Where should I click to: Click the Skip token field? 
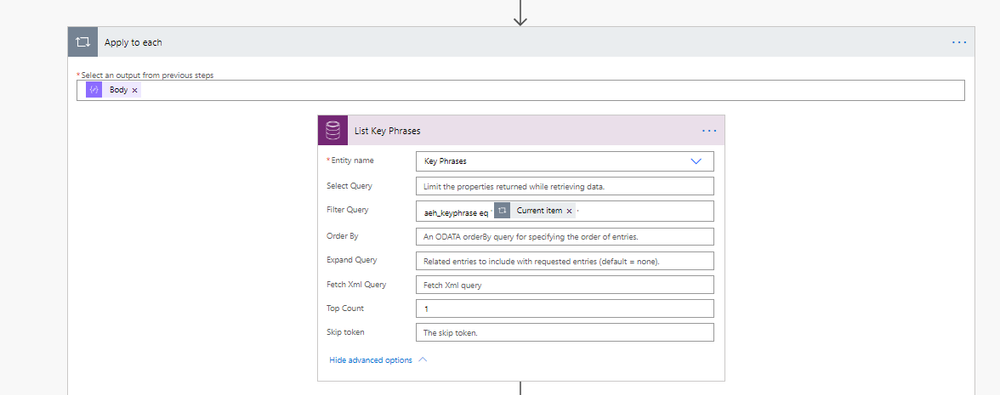click(565, 332)
